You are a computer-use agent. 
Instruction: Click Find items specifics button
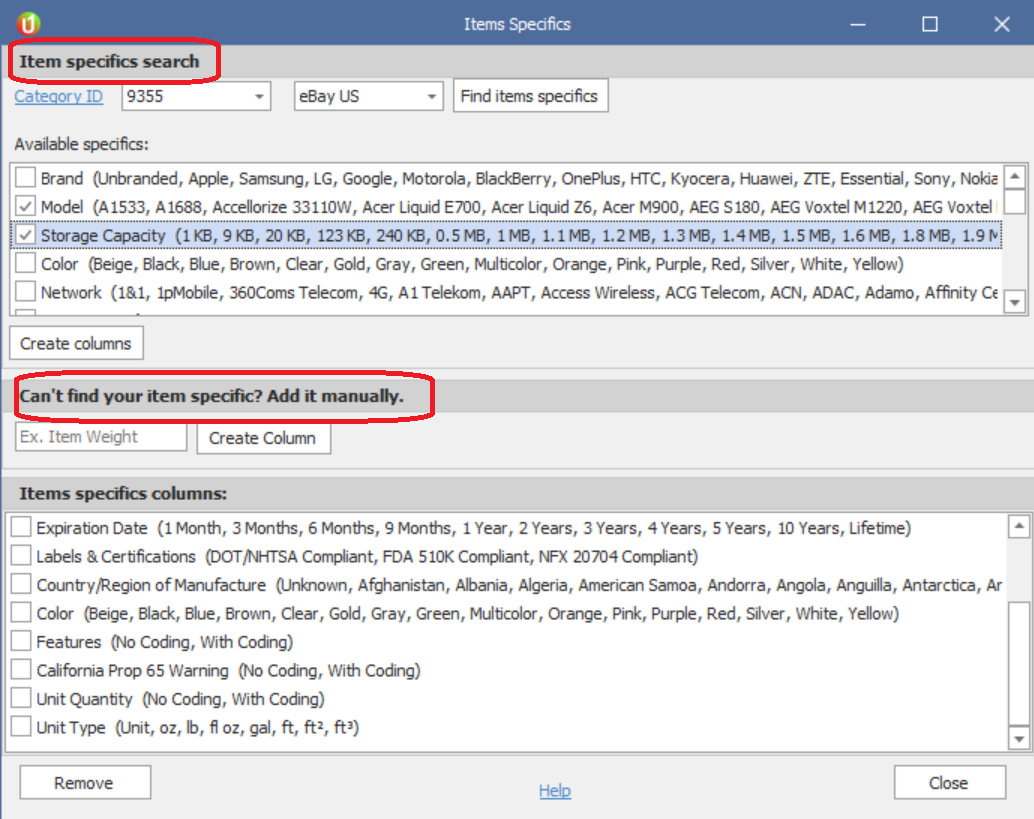pyautogui.click(x=530, y=96)
